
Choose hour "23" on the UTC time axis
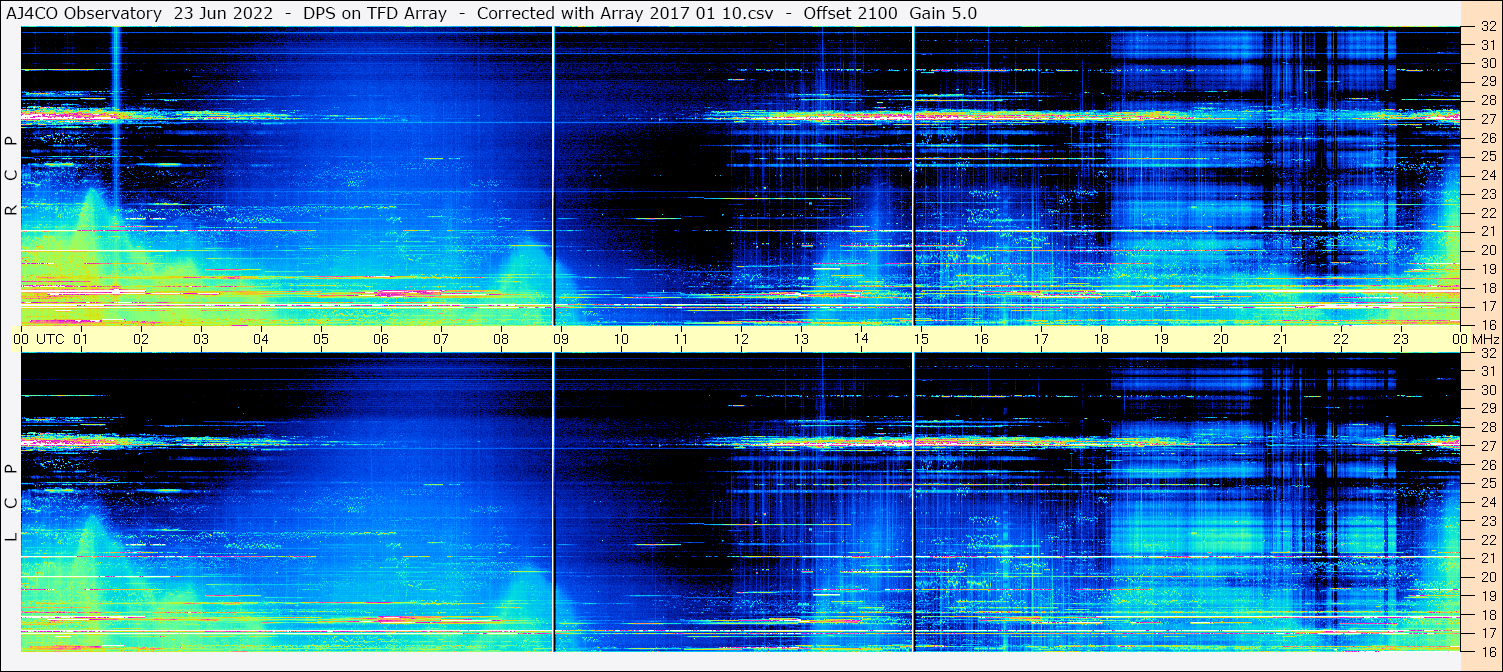pyautogui.click(x=1401, y=339)
